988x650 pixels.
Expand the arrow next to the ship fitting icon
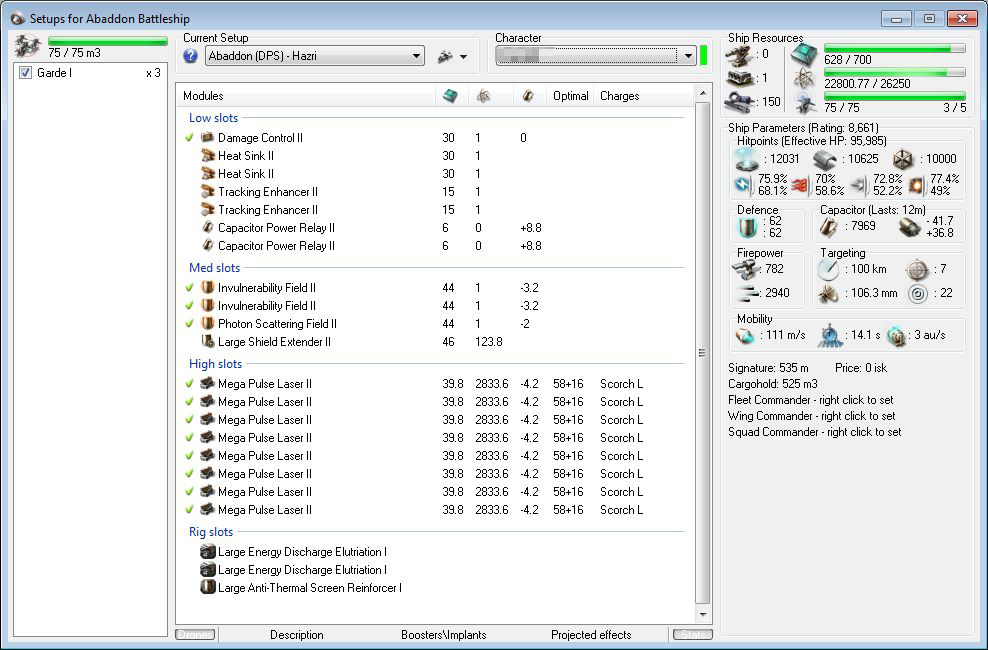coord(464,57)
